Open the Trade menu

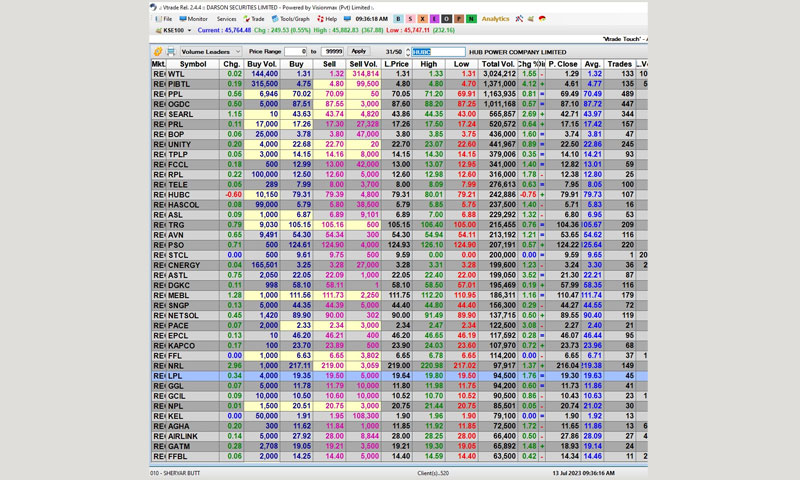[x=254, y=19]
